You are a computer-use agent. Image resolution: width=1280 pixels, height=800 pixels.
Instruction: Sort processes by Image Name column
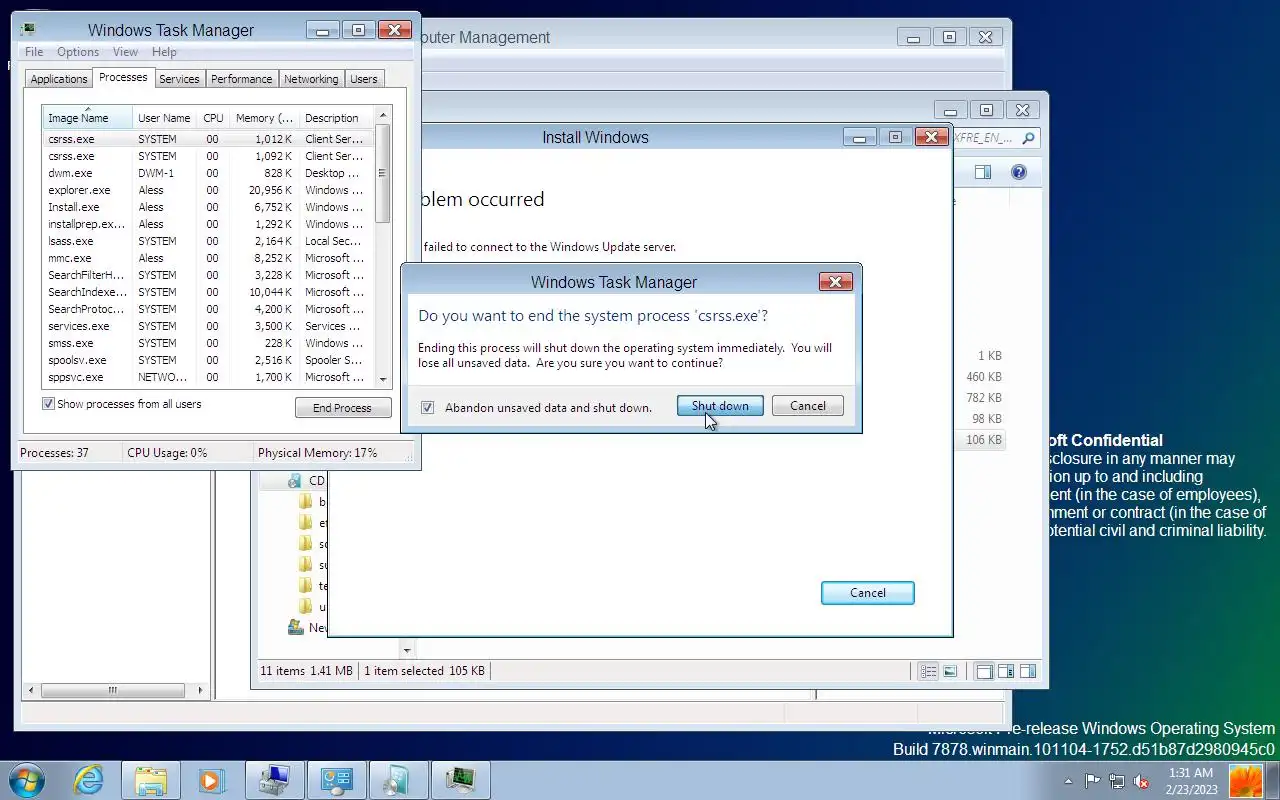coord(87,118)
